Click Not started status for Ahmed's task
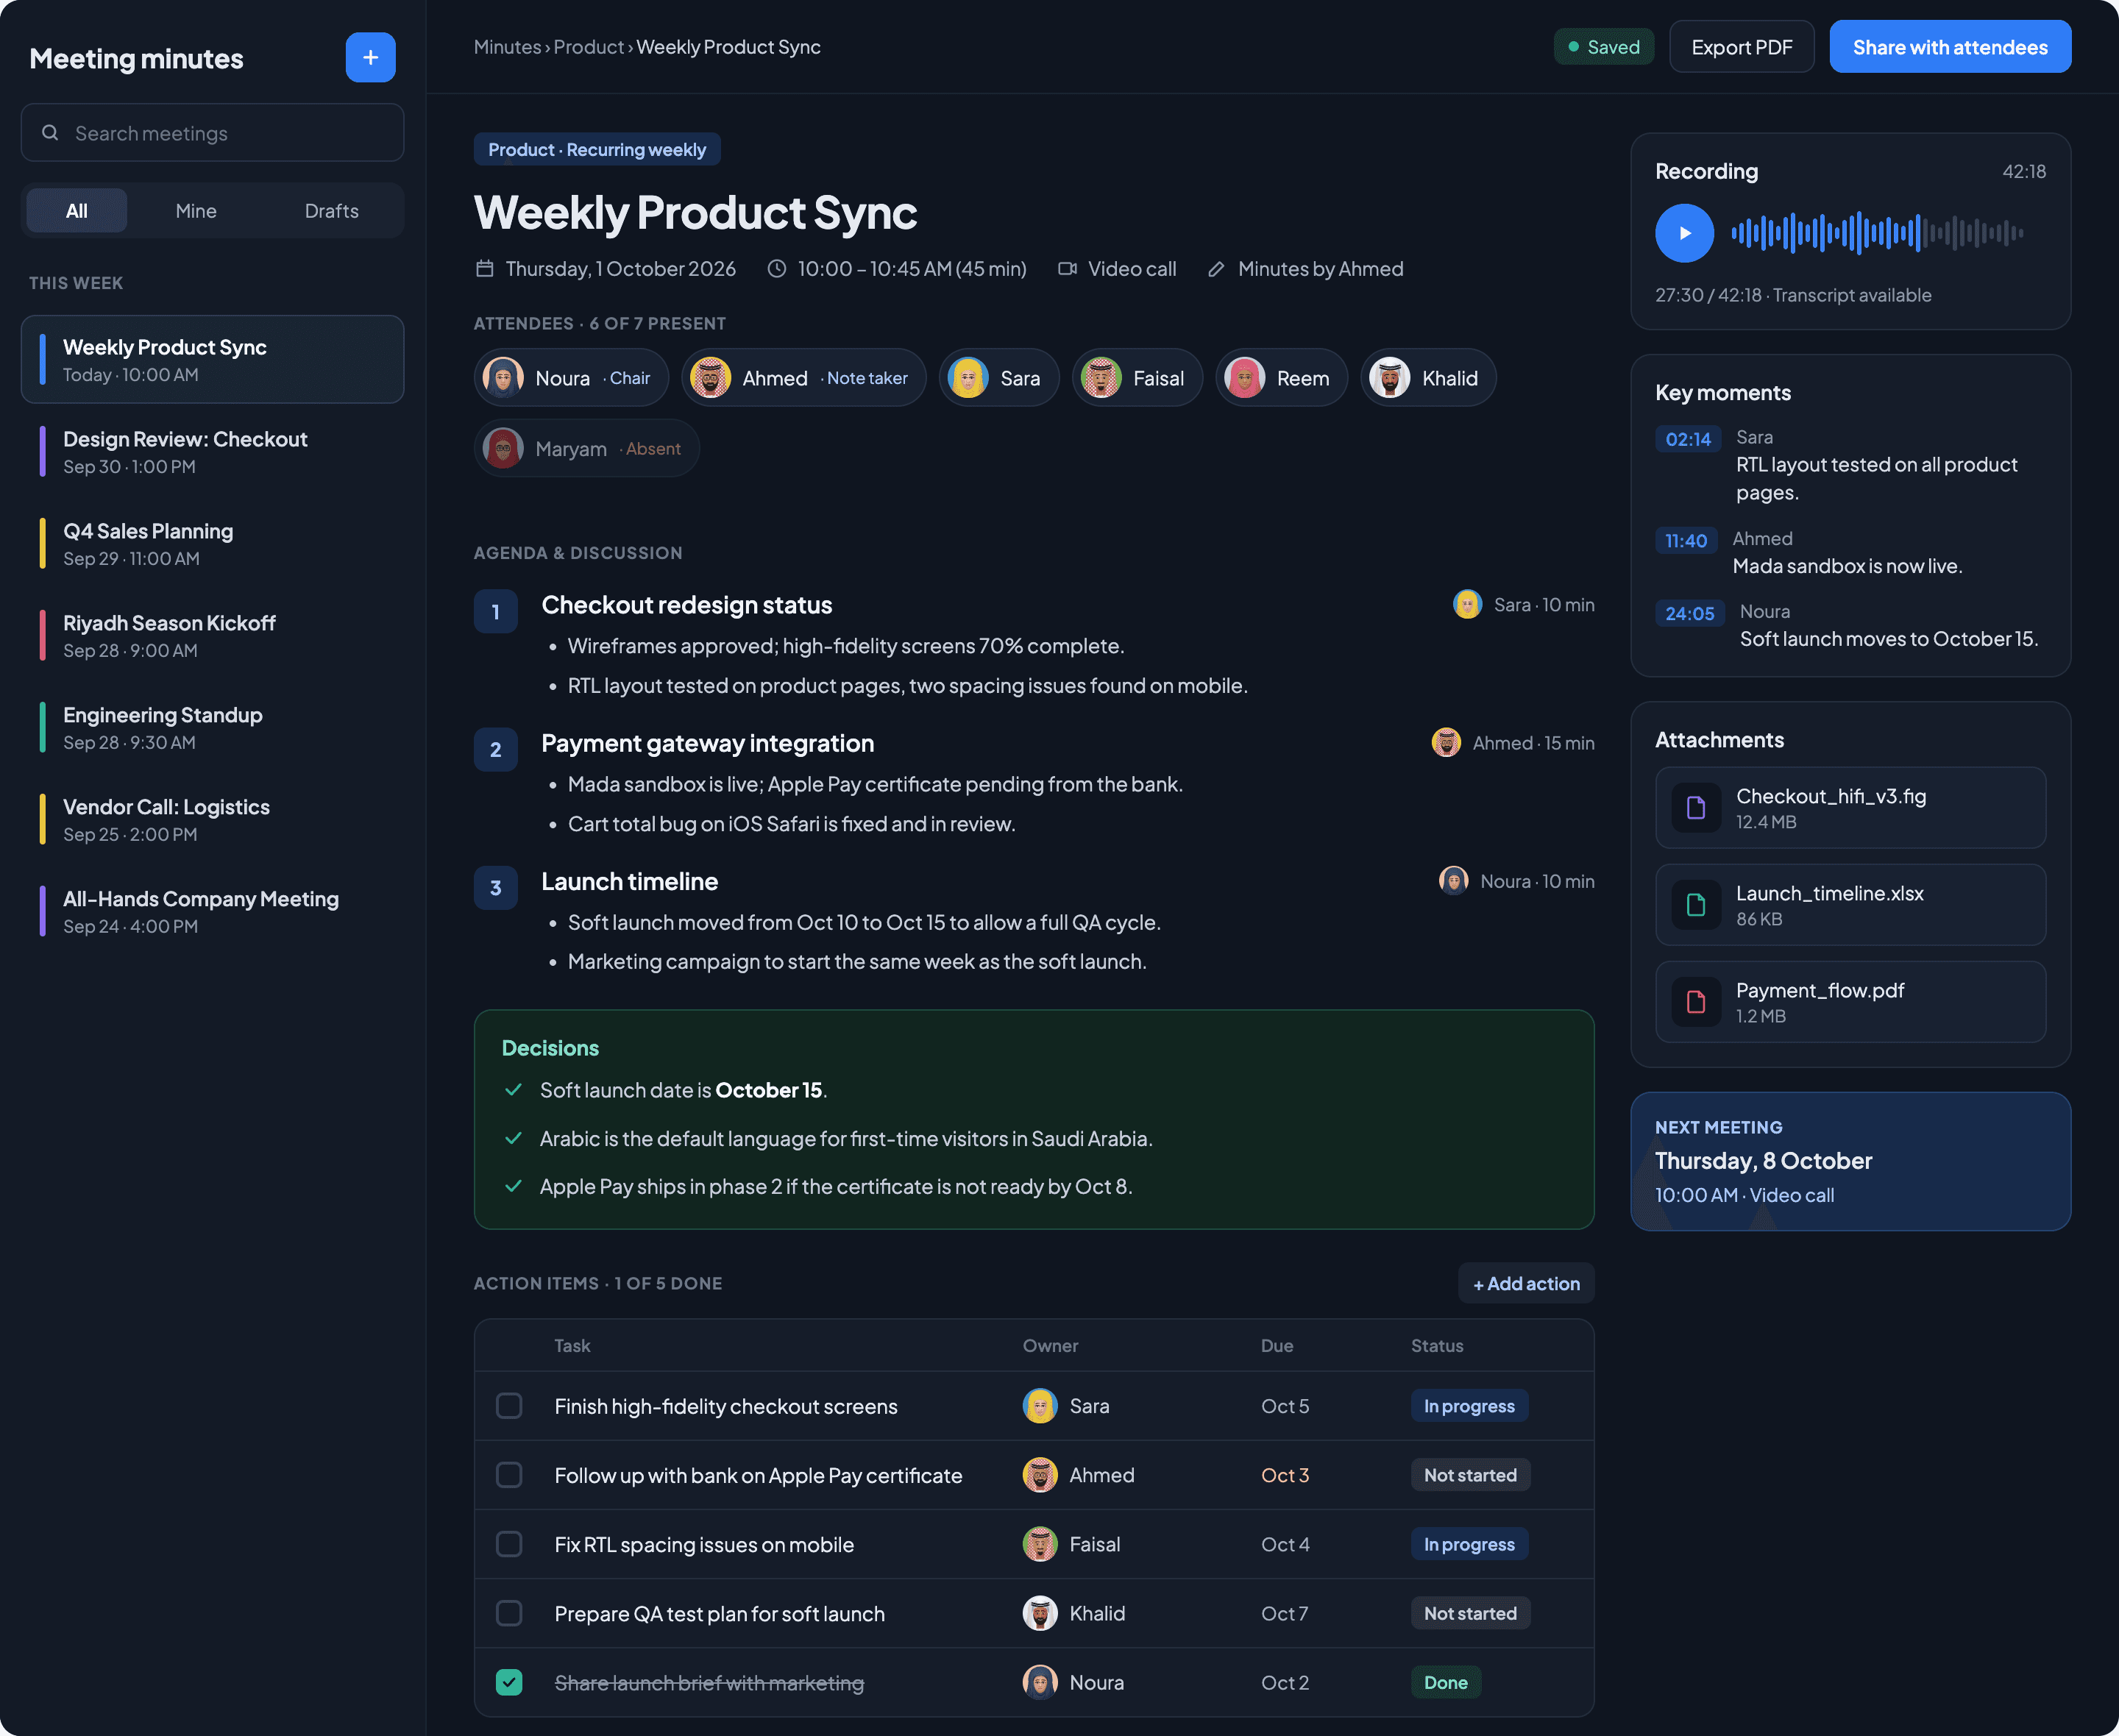This screenshot has height=1736, width=2119. [1470, 1475]
